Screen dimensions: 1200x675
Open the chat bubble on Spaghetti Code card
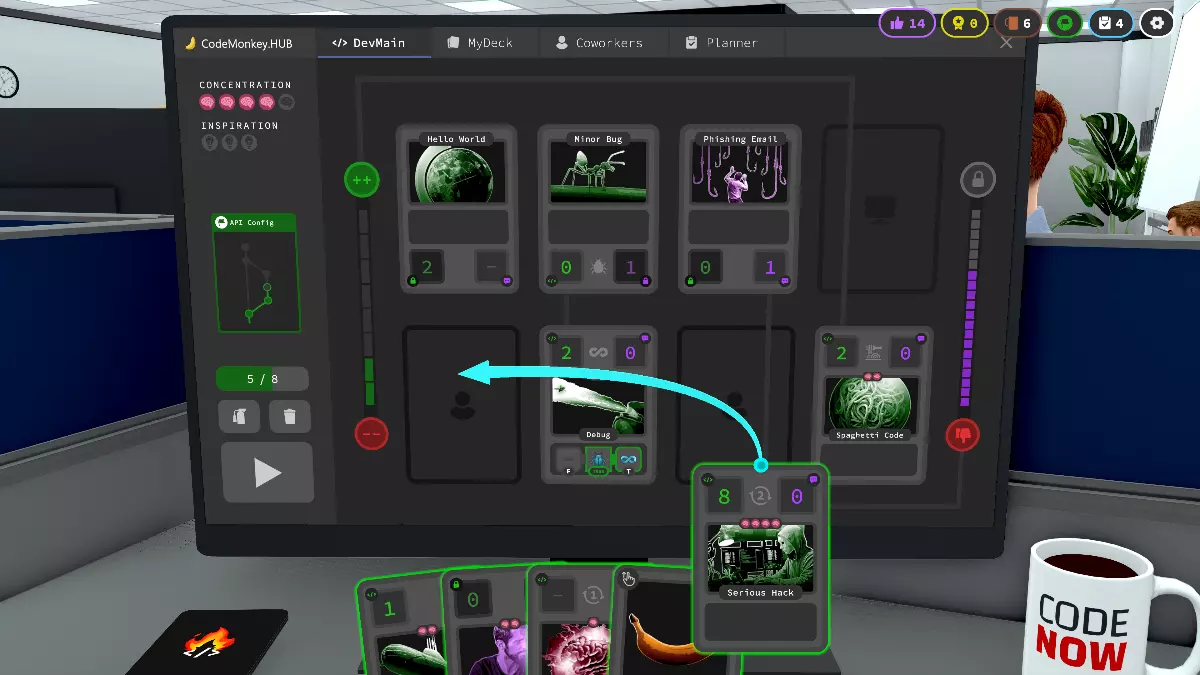pos(921,340)
